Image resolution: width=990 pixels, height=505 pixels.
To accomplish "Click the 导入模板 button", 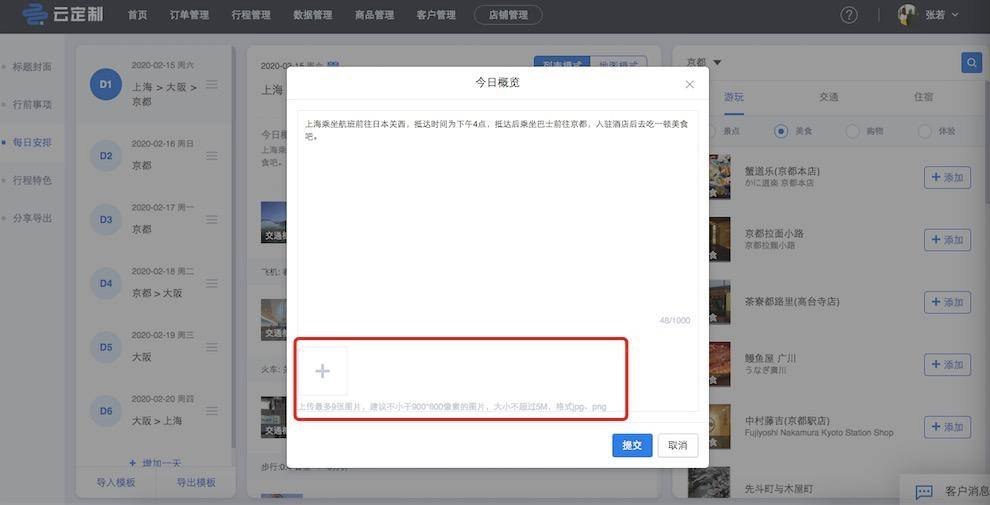I will click(x=116, y=482).
